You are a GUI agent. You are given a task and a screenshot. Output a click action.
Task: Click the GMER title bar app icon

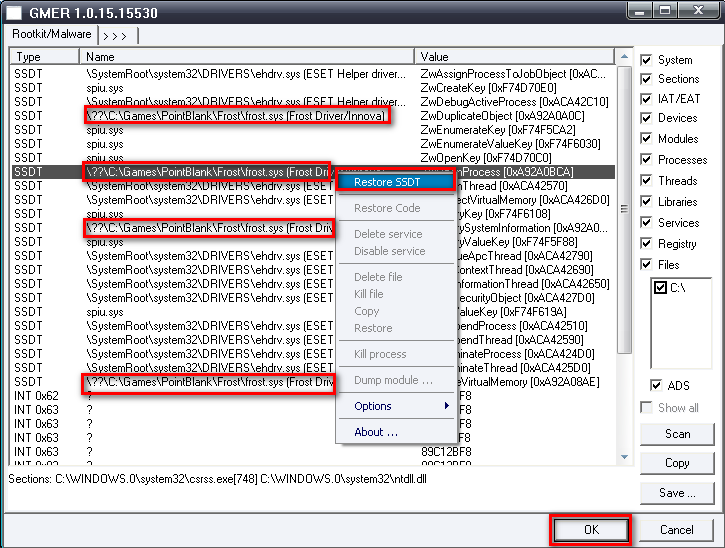(x=13, y=12)
